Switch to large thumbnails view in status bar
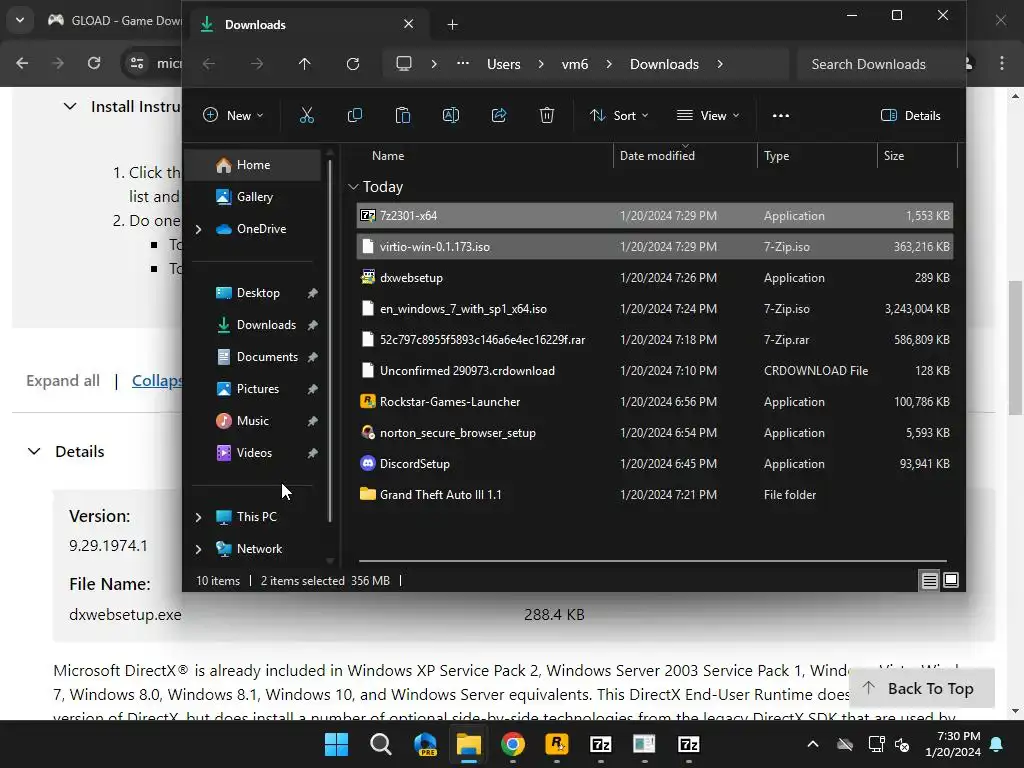Screen dimensions: 1024x768 pos(951,580)
